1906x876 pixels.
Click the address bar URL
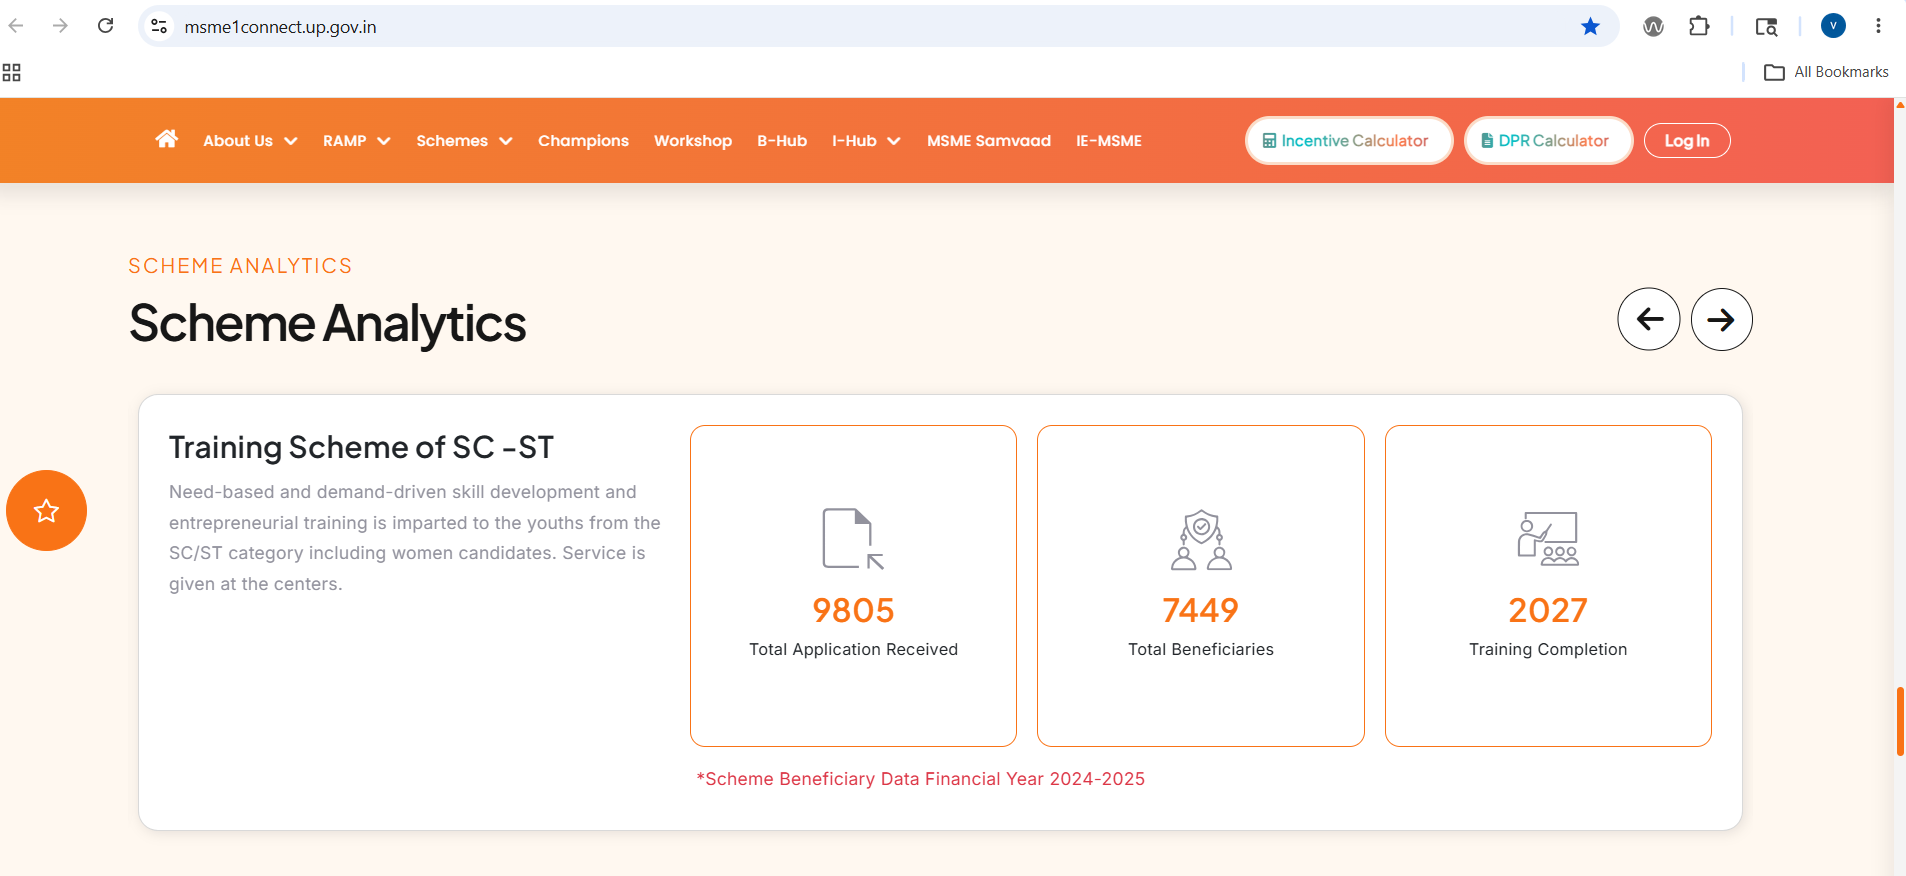tap(281, 27)
